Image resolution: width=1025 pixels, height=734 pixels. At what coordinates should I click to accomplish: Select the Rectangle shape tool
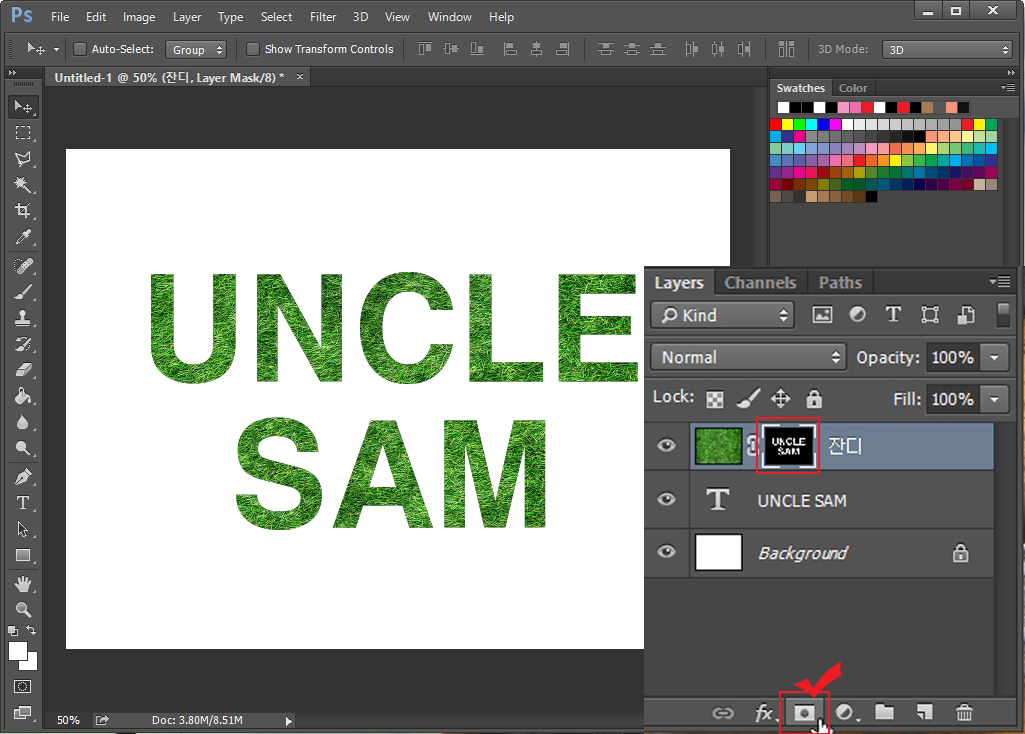click(23, 555)
